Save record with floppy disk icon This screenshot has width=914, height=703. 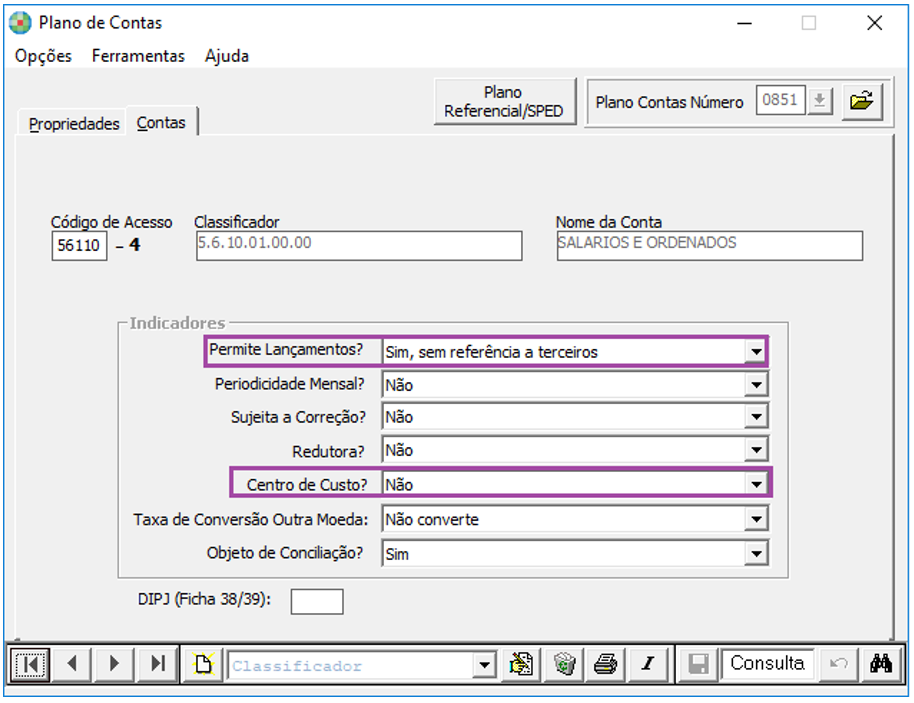698,664
